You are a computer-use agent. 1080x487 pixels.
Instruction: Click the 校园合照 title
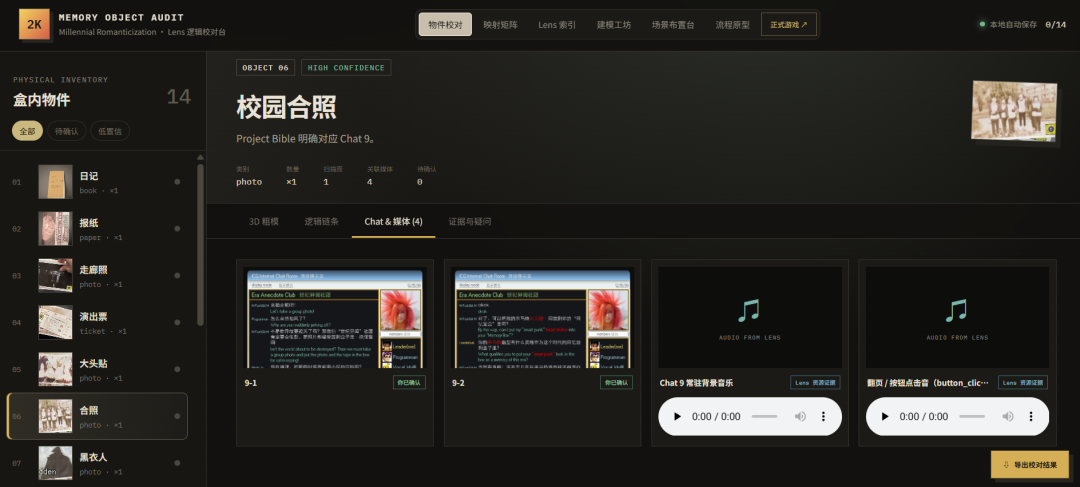coord(286,107)
